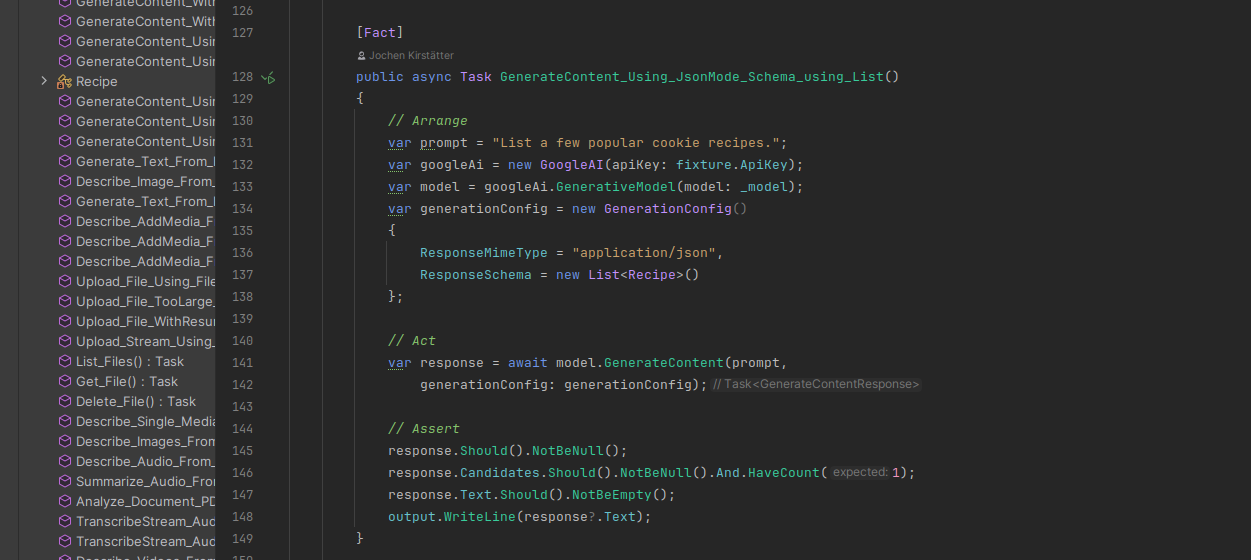1251x560 pixels.
Task: Click the // Act comment
Action: point(412,341)
